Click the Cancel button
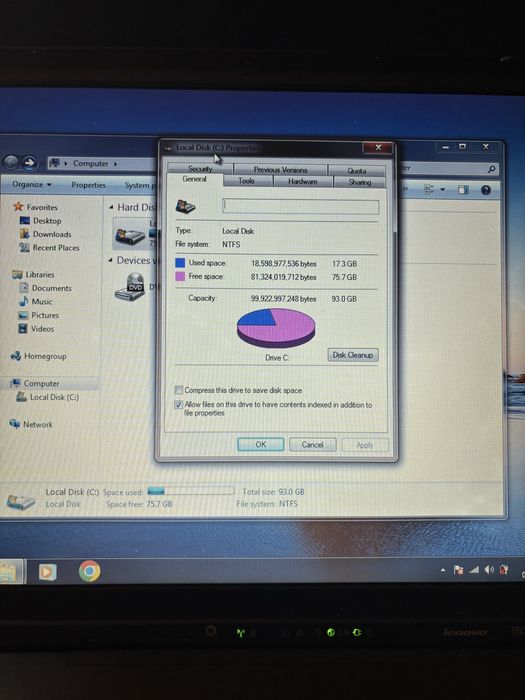525x700 pixels. click(x=312, y=445)
